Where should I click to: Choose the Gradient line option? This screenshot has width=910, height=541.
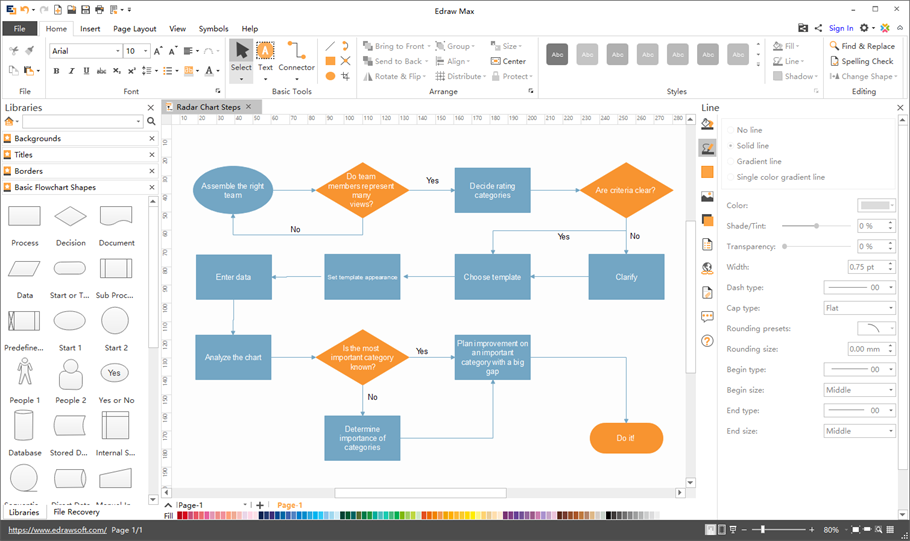759,161
